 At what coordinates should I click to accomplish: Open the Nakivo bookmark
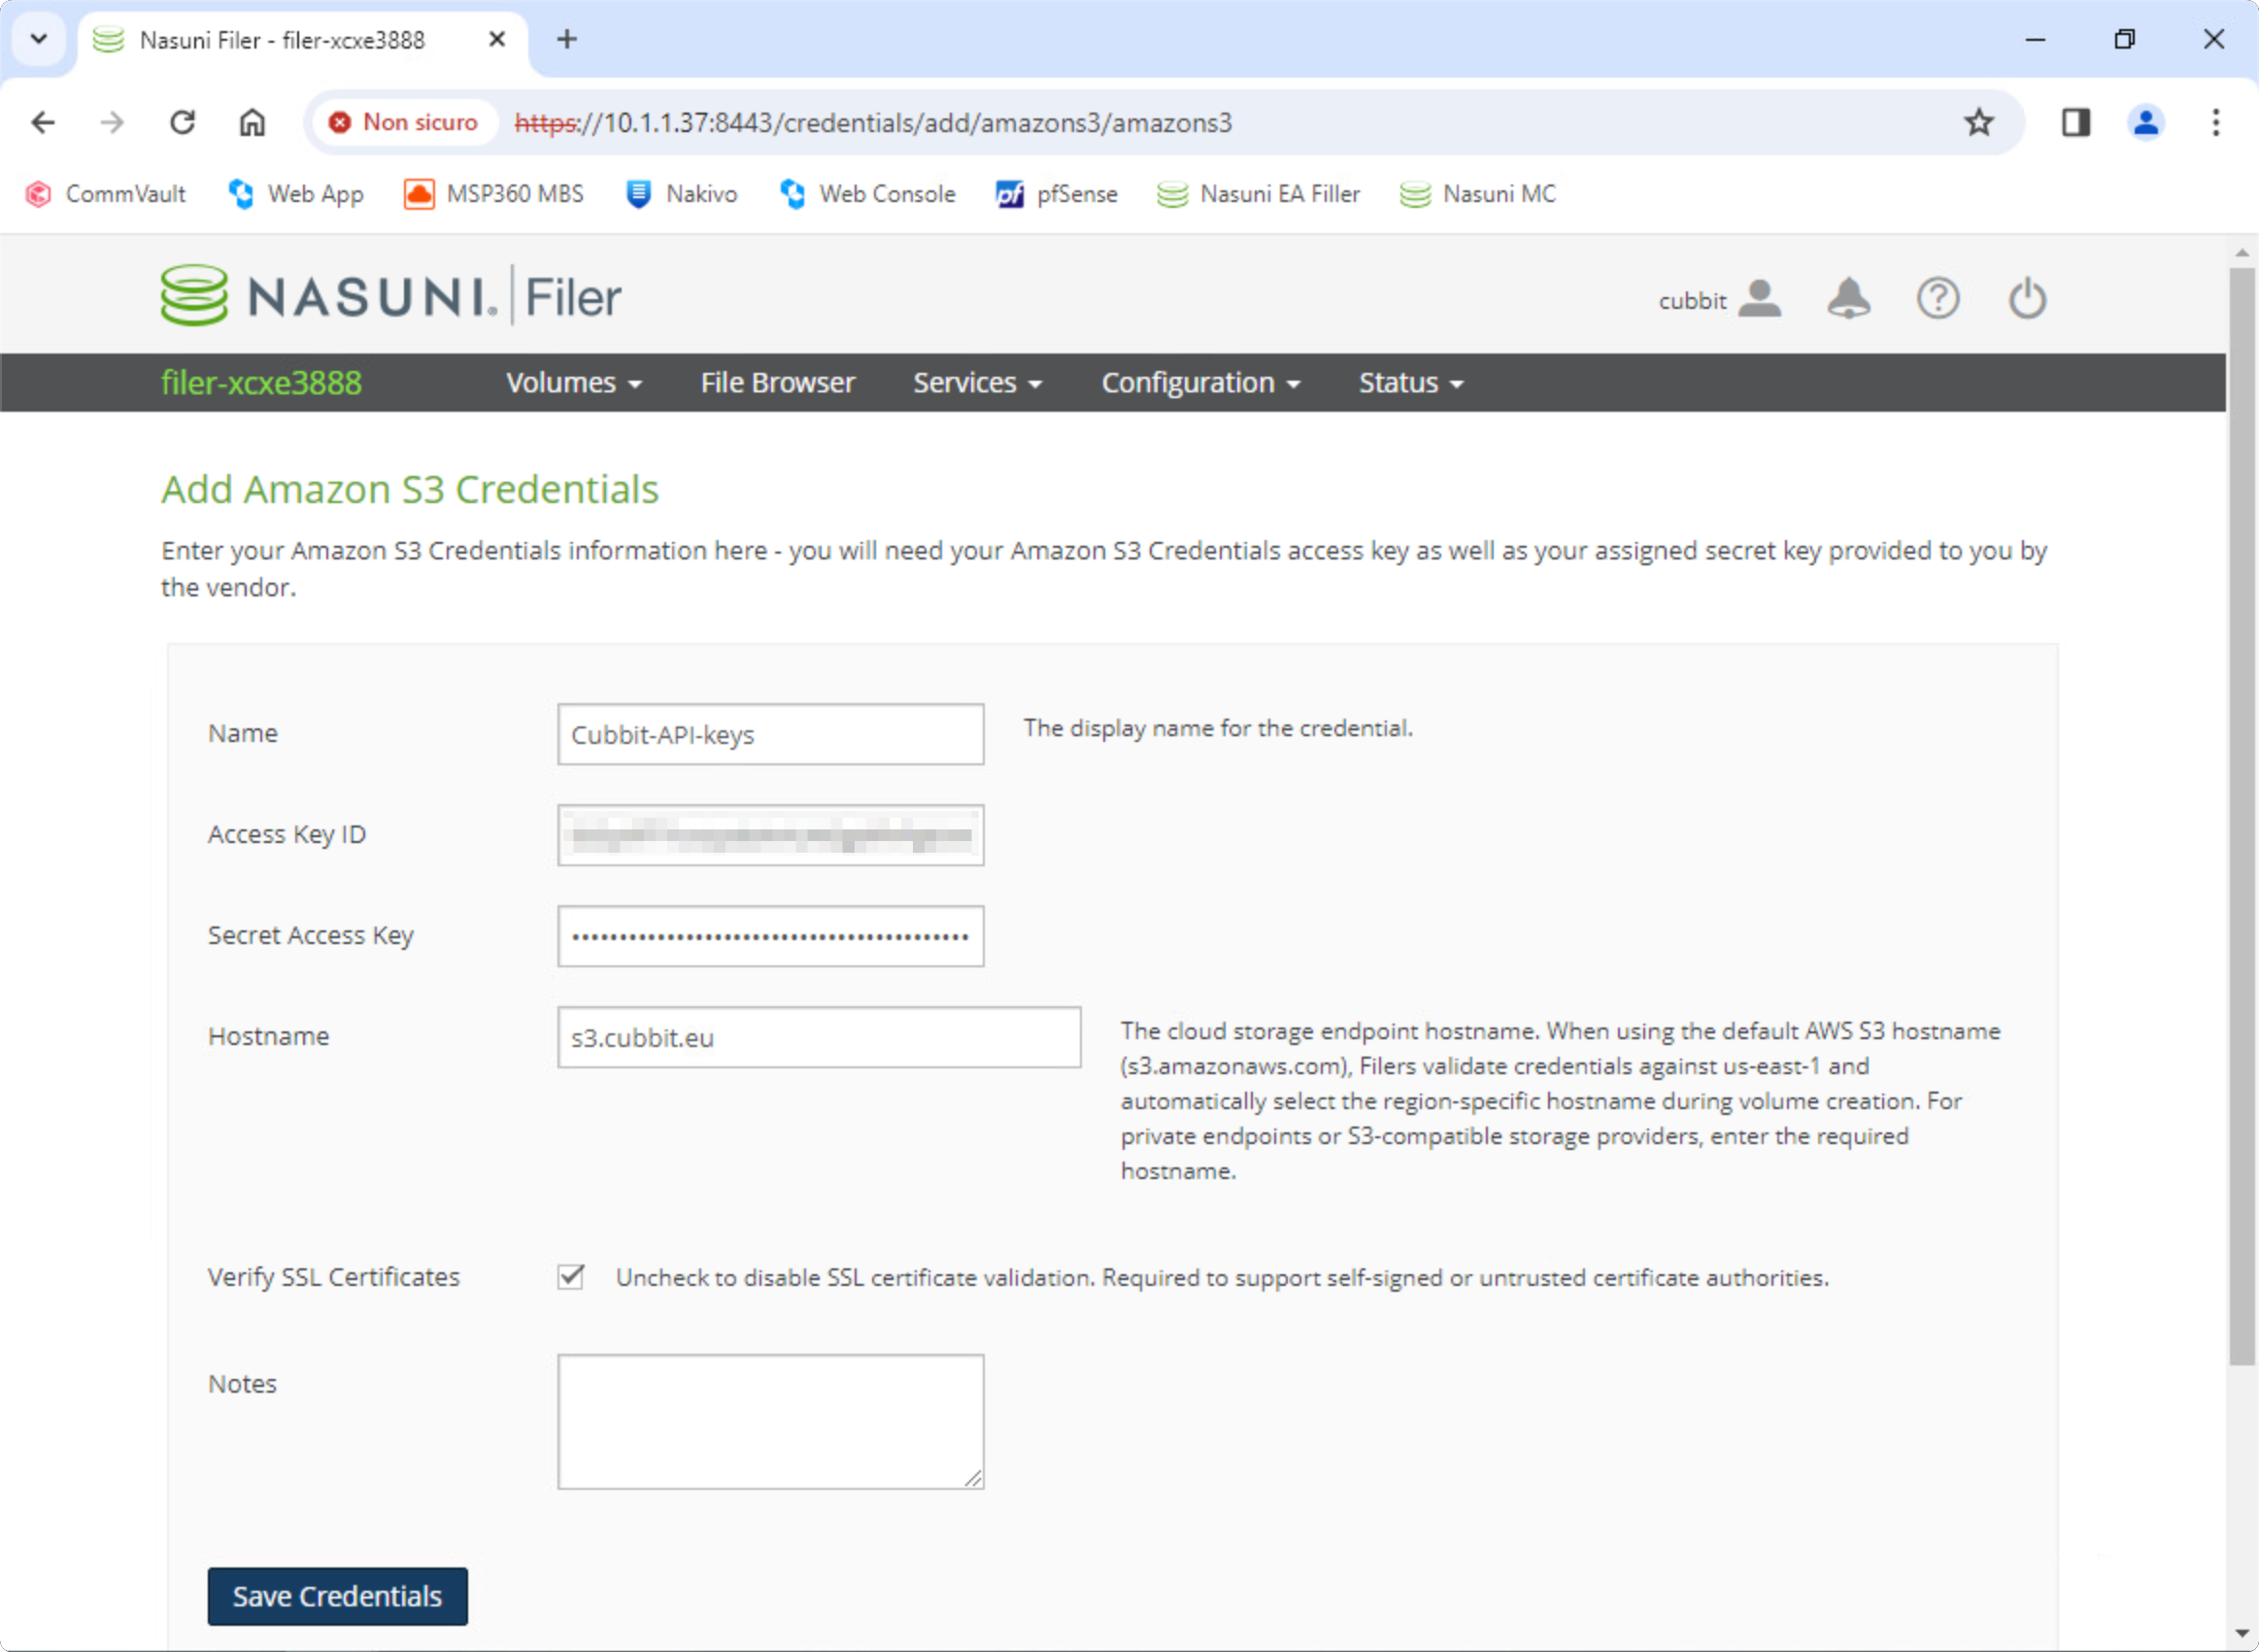pos(680,193)
